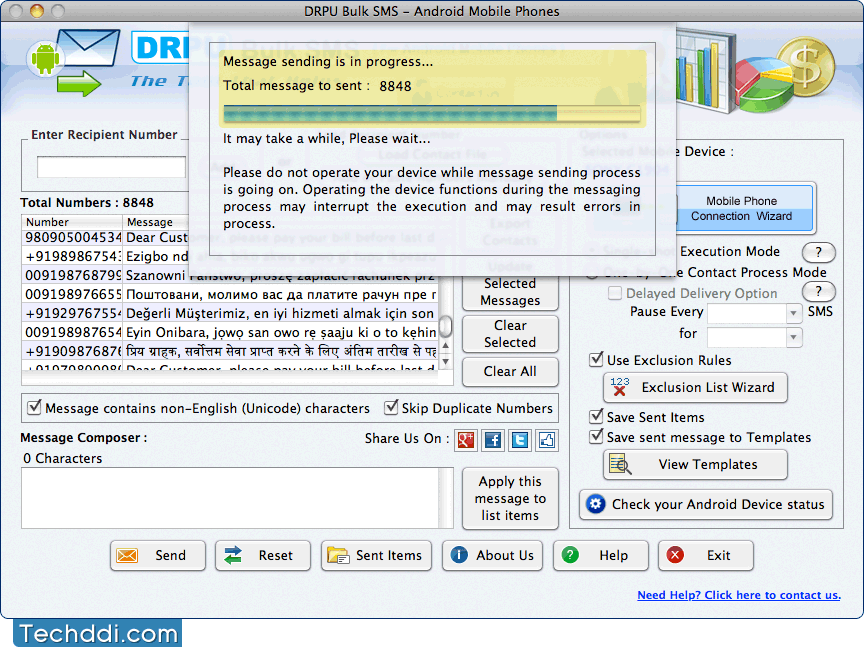Viewport: 864px width, 647px height.
Task: Click the Number column header
Action: coord(72,222)
